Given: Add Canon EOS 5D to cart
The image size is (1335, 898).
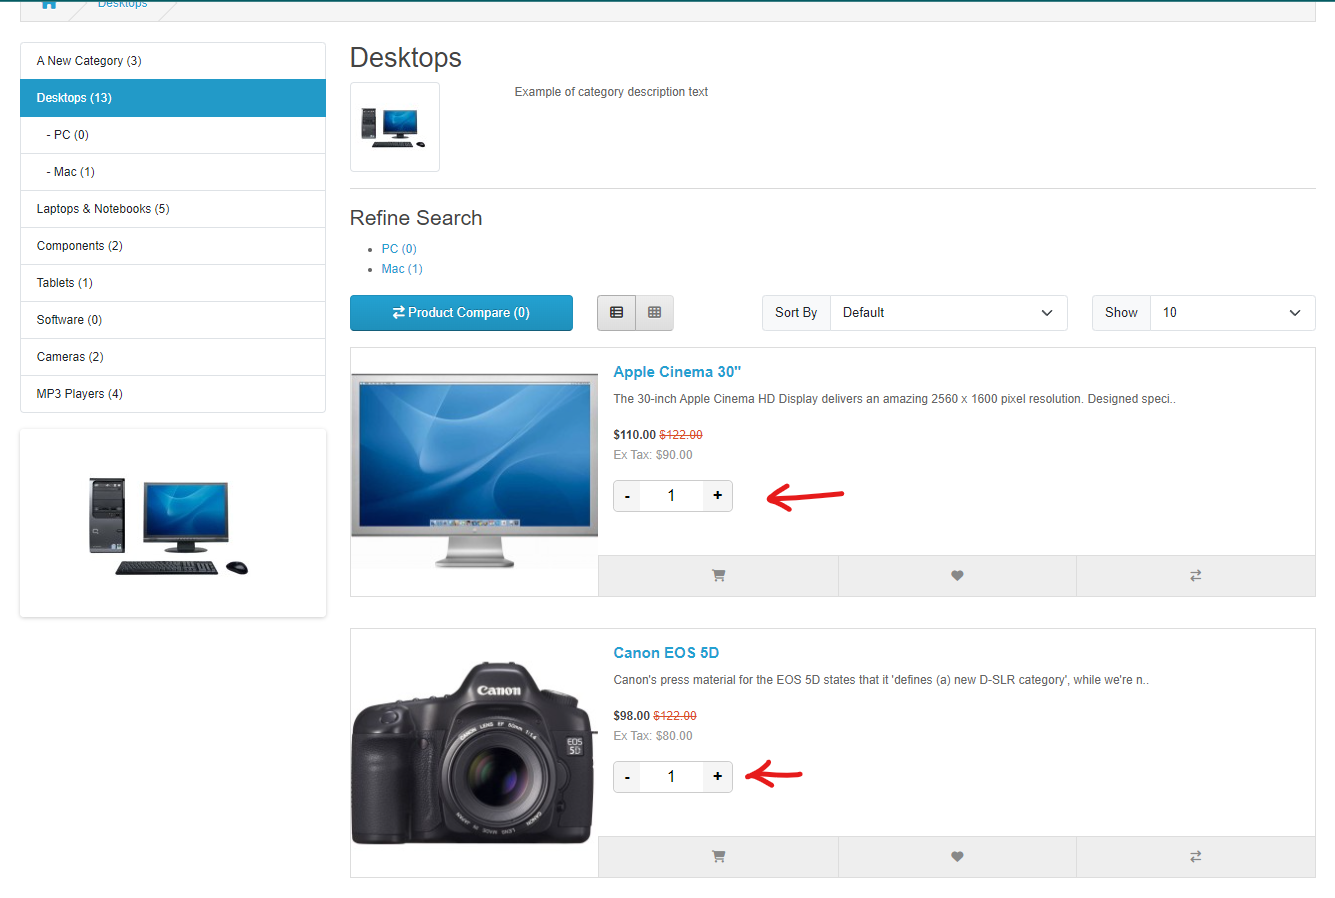Looking at the screenshot, I should (x=718, y=857).
